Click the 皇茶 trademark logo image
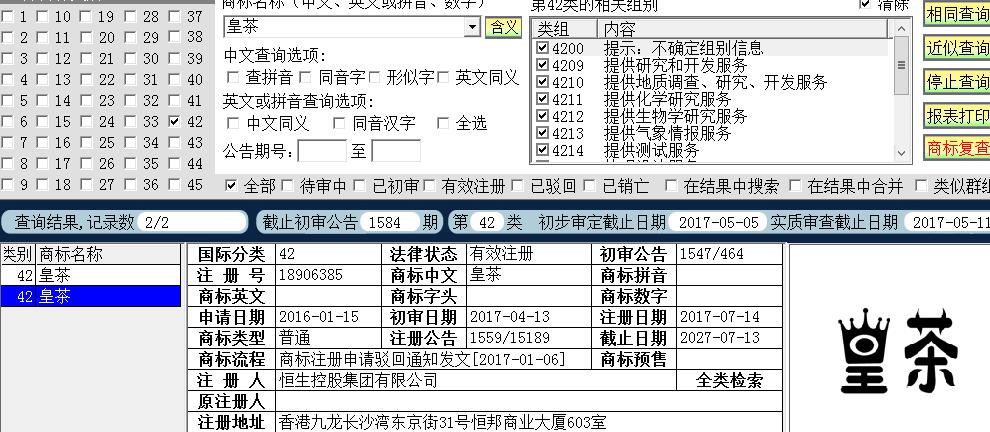Screen dimensions: 990x432 tap(898, 351)
